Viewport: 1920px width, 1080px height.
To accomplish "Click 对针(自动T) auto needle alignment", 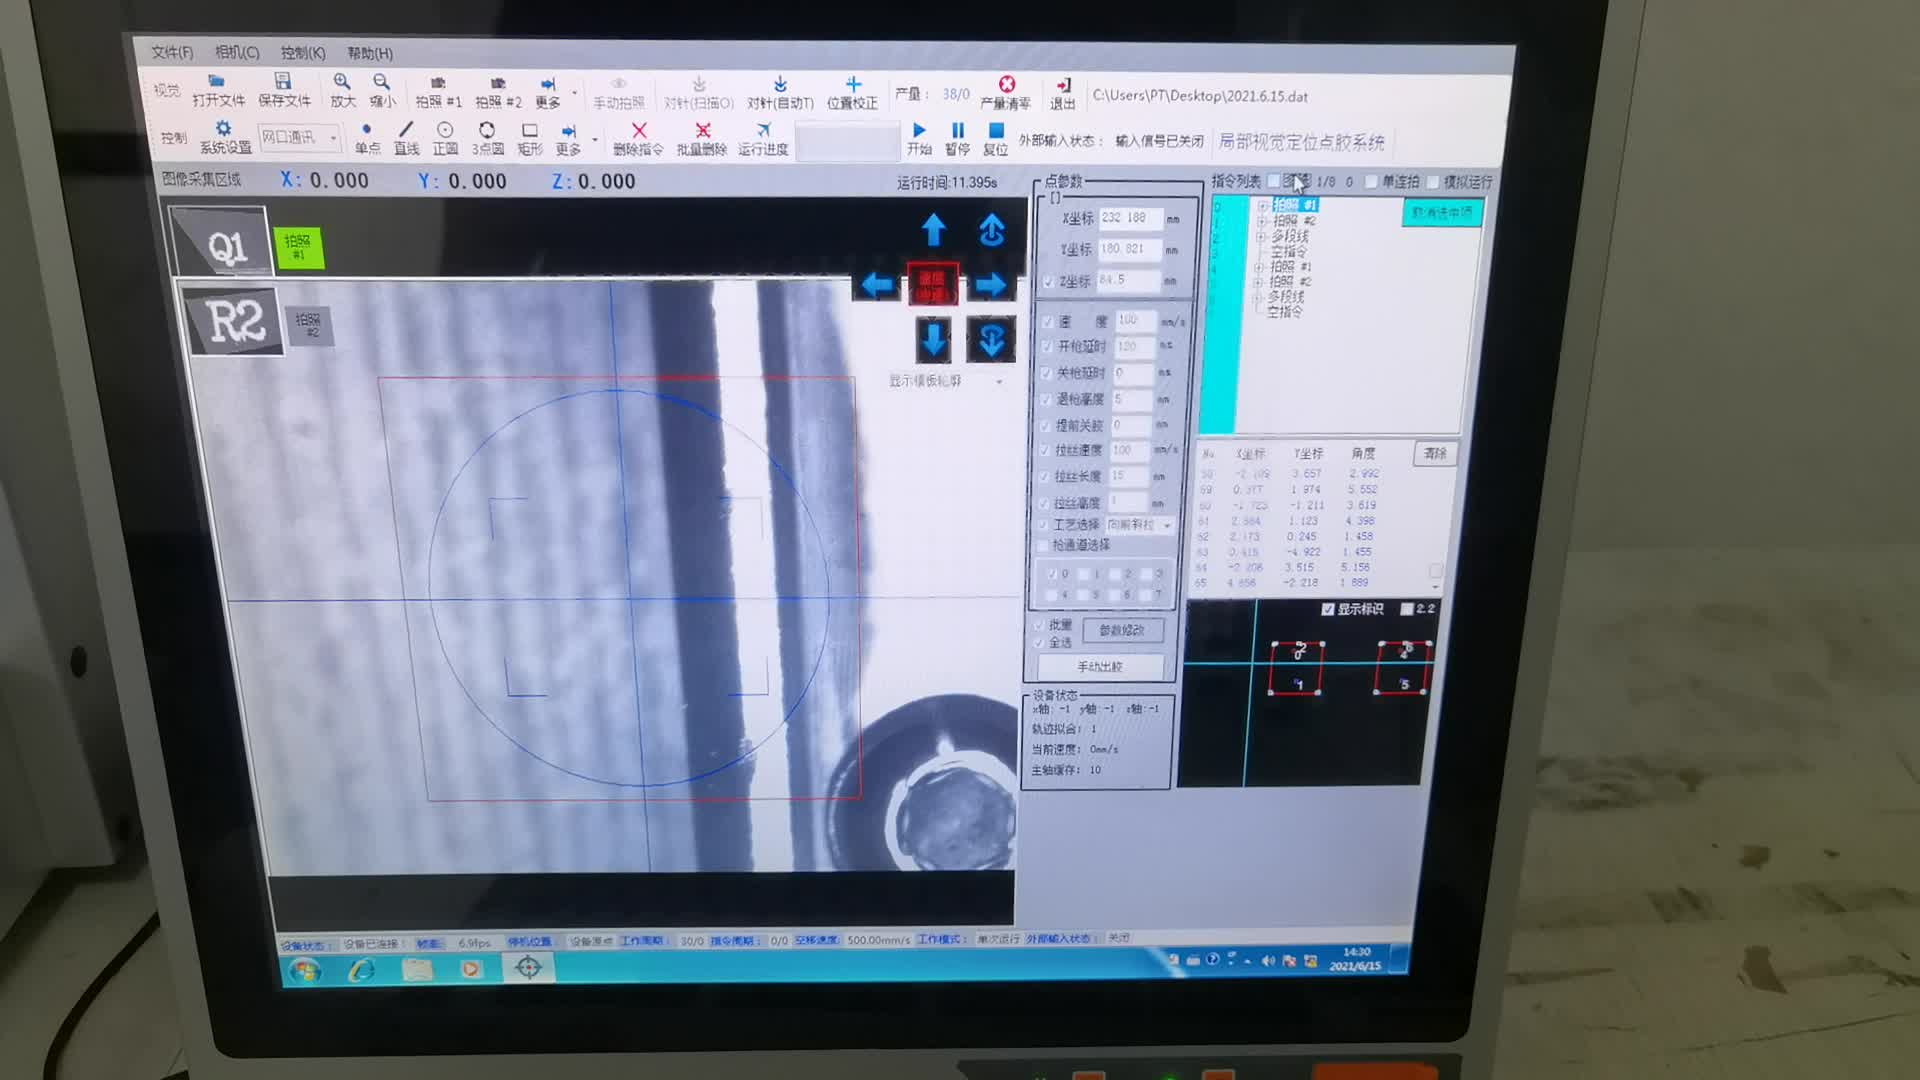I will (780, 93).
